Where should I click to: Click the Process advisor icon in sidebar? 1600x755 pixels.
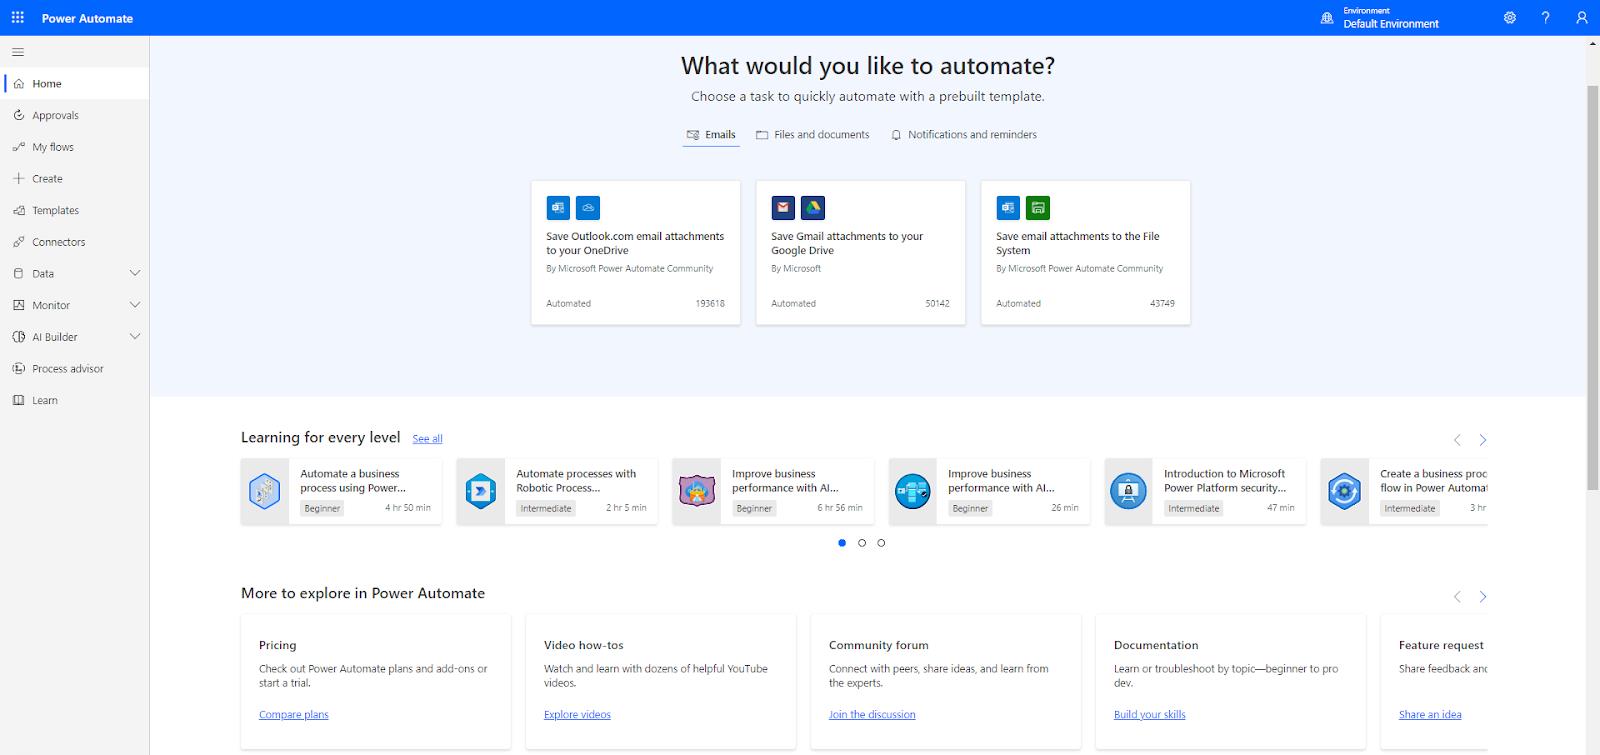(19, 369)
